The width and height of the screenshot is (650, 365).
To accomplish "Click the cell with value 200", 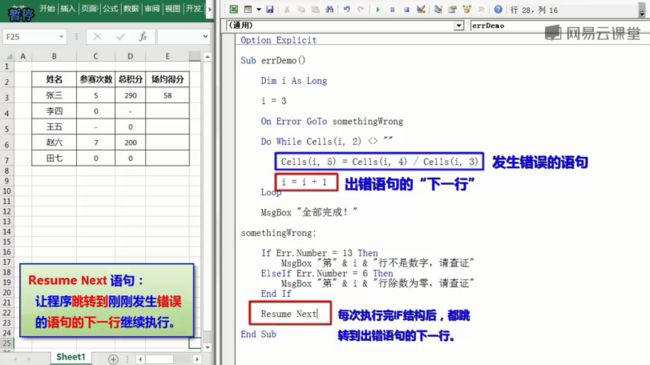I will point(130,142).
